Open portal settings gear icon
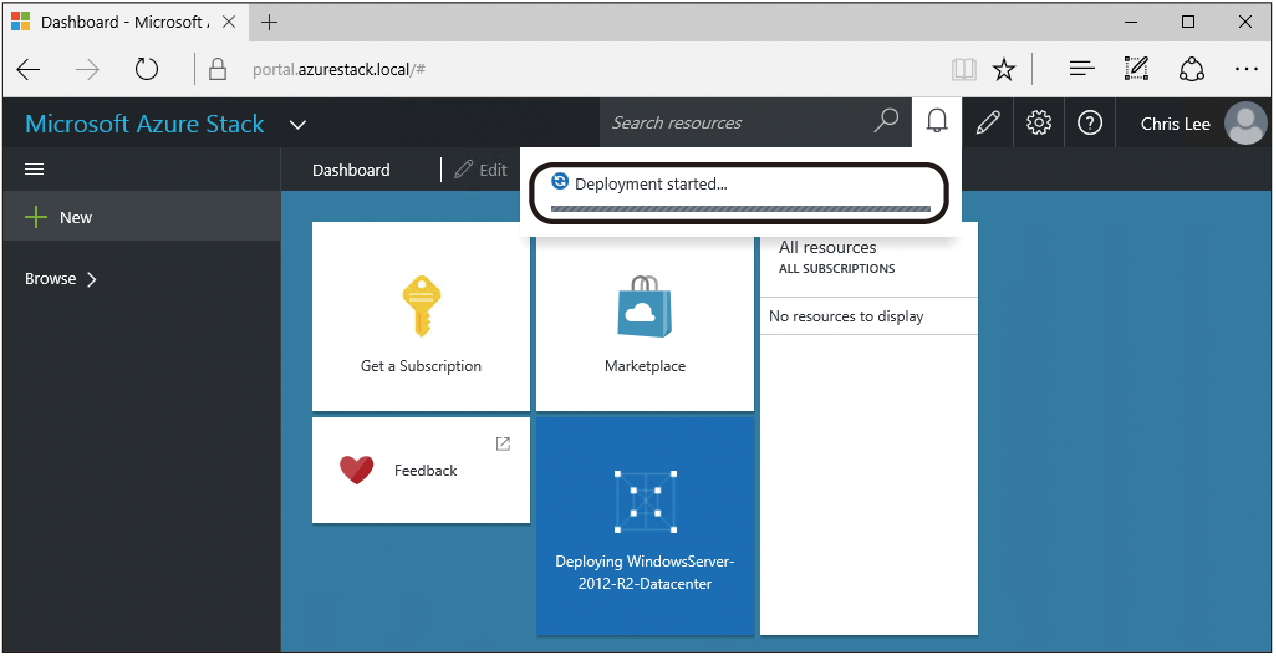The height and width of the screenshot is (656, 1276). pyautogui.click(x=1039, y=123)
